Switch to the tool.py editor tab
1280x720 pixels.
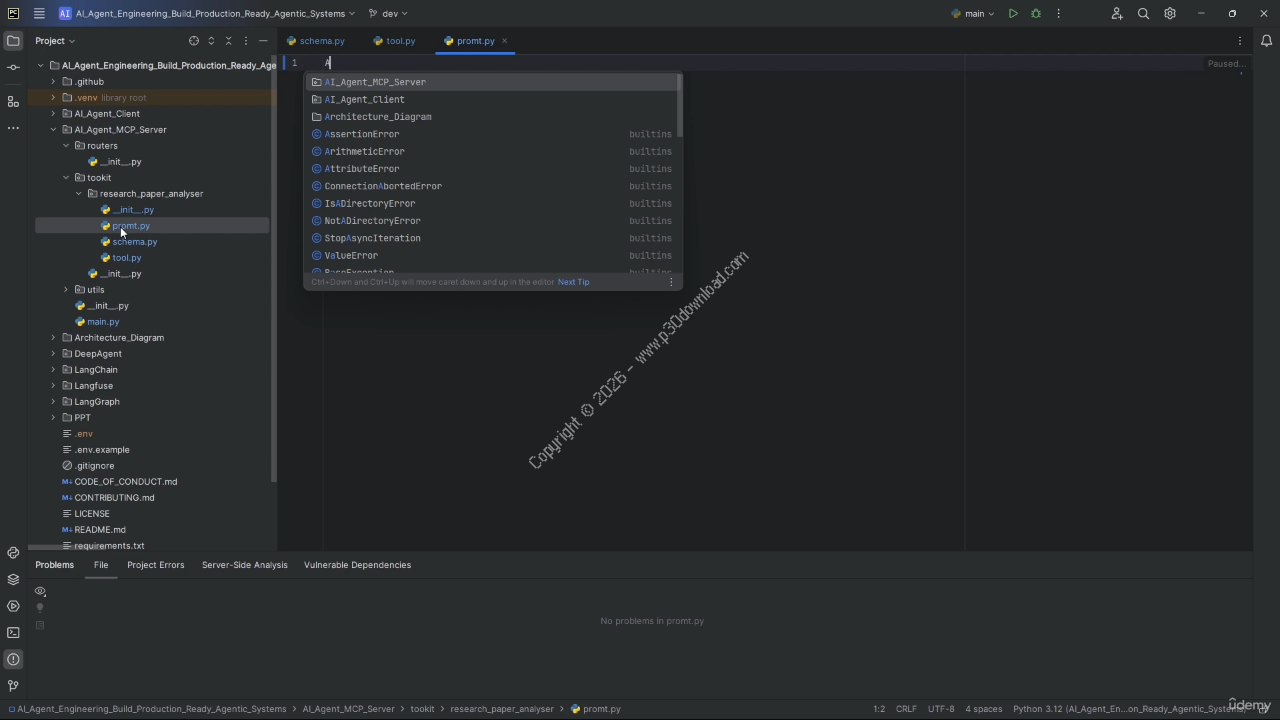(x=400, y=41)
